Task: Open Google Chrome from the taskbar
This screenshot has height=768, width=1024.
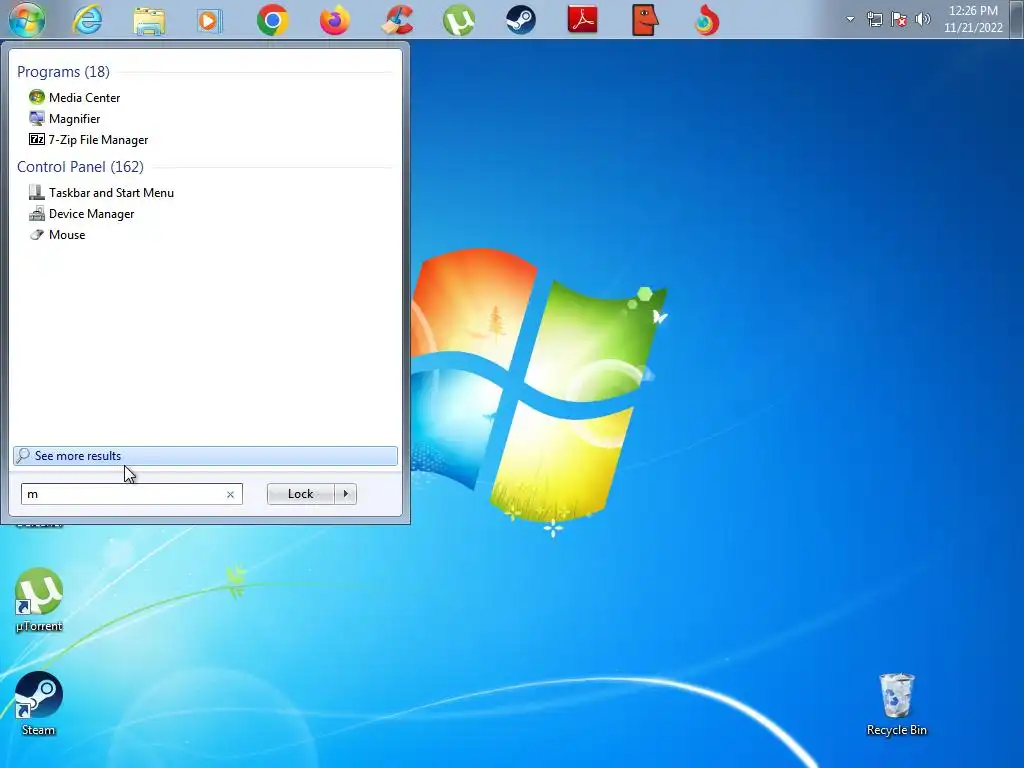Action: (272, 20)
